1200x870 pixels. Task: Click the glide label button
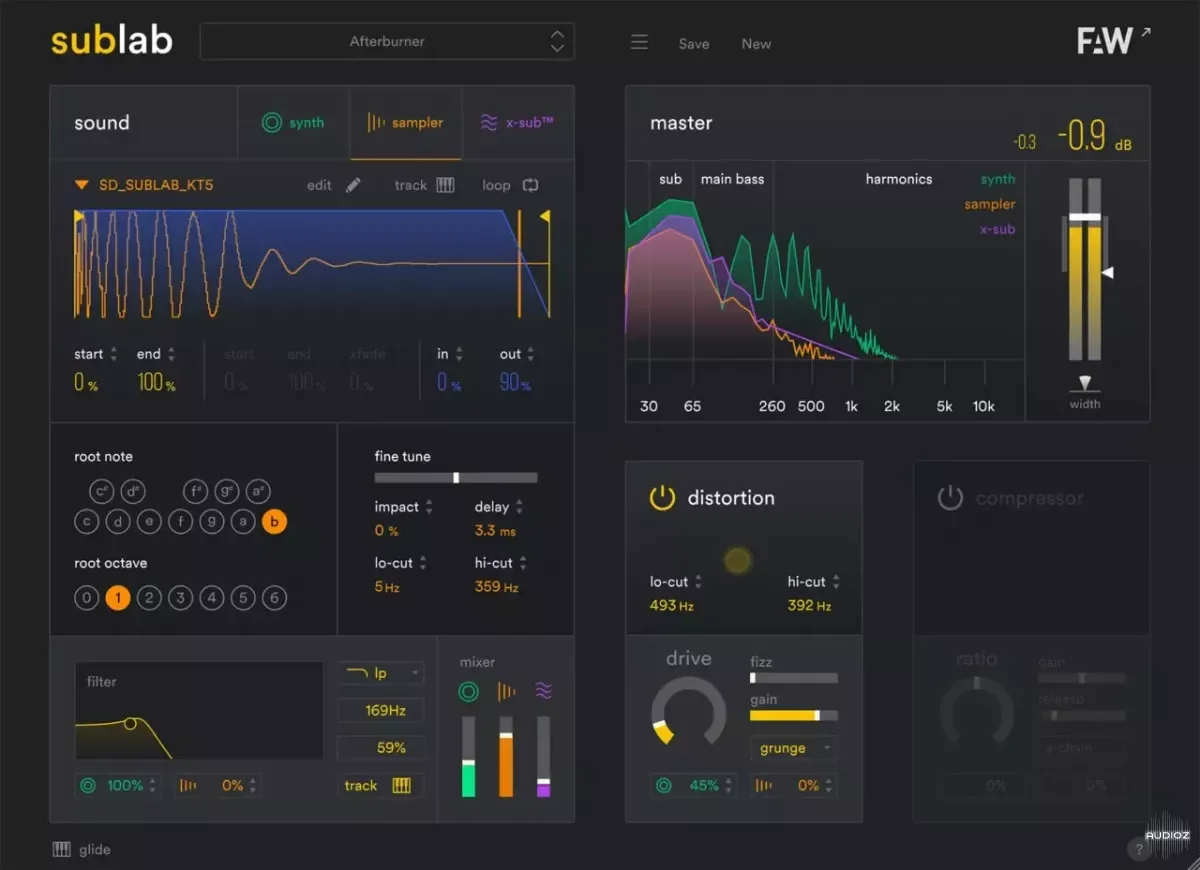(x=95, y=849)
